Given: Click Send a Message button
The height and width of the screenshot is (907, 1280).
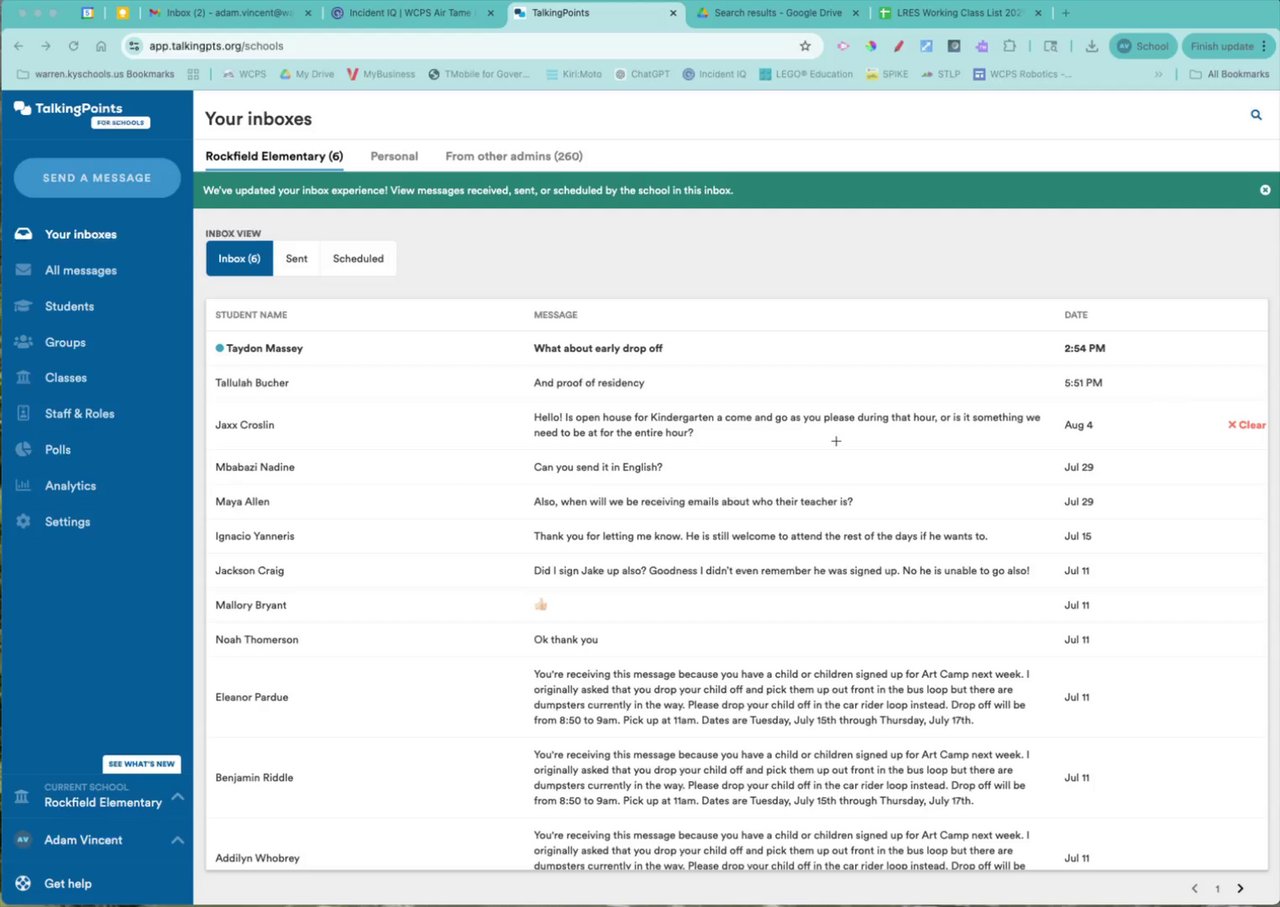Looking at the screenshot, I should (x=97, y=178).
